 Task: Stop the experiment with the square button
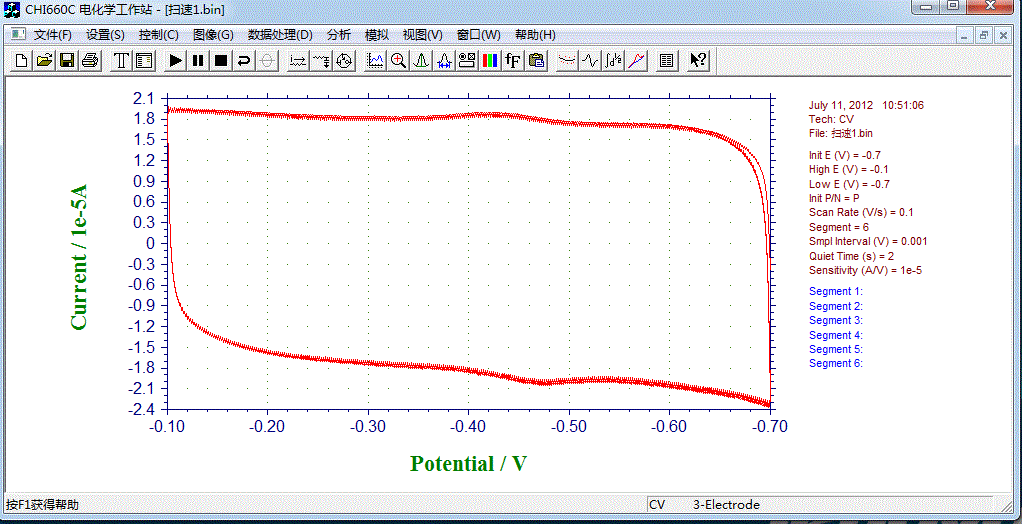[221, 61]
